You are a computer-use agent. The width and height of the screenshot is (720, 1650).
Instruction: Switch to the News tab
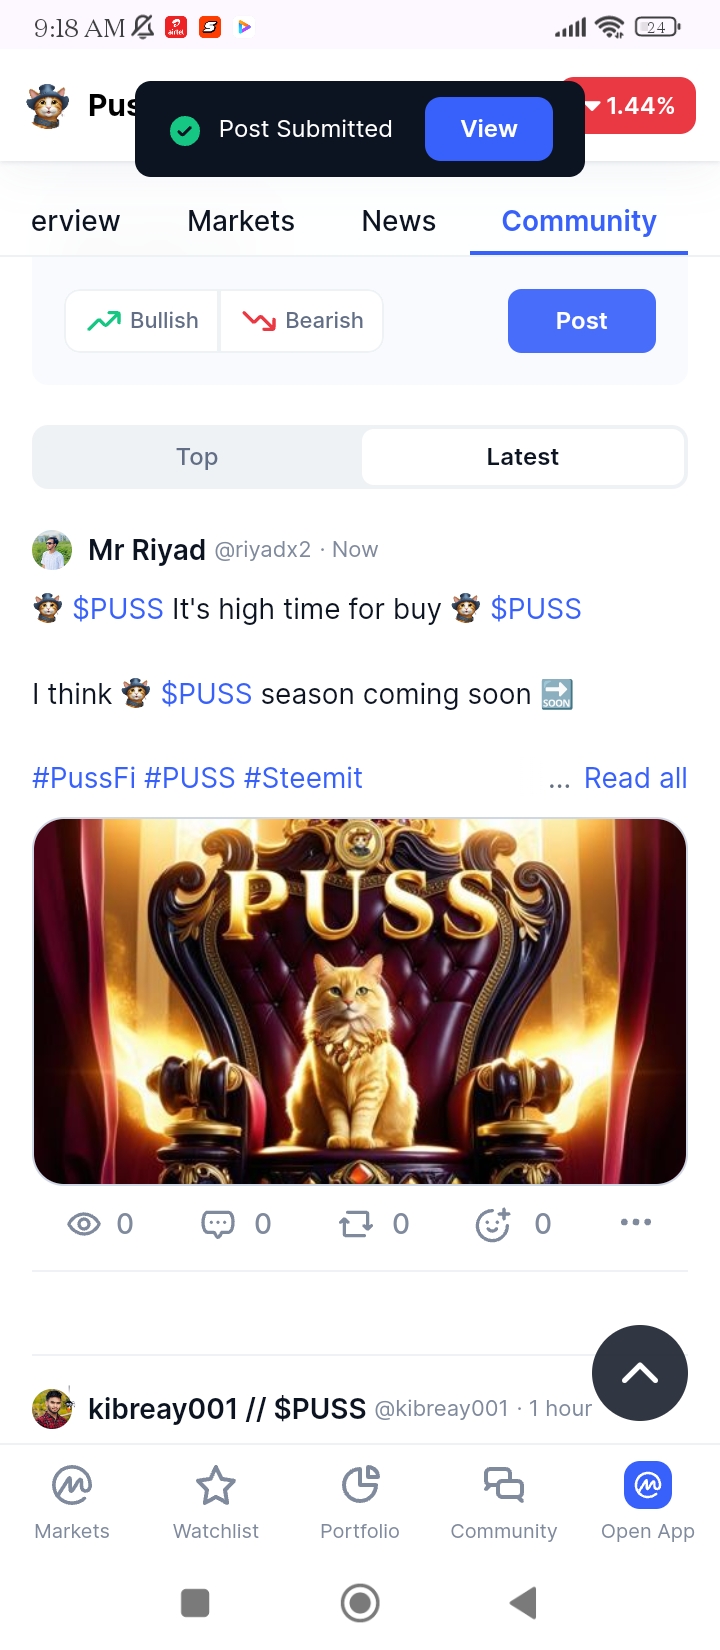click(399, 221)
